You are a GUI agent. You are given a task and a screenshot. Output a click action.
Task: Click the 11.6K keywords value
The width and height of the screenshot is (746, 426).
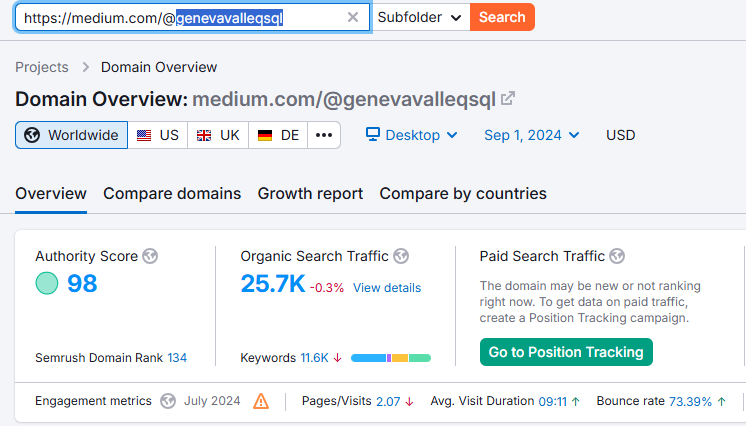click(314, 358)
